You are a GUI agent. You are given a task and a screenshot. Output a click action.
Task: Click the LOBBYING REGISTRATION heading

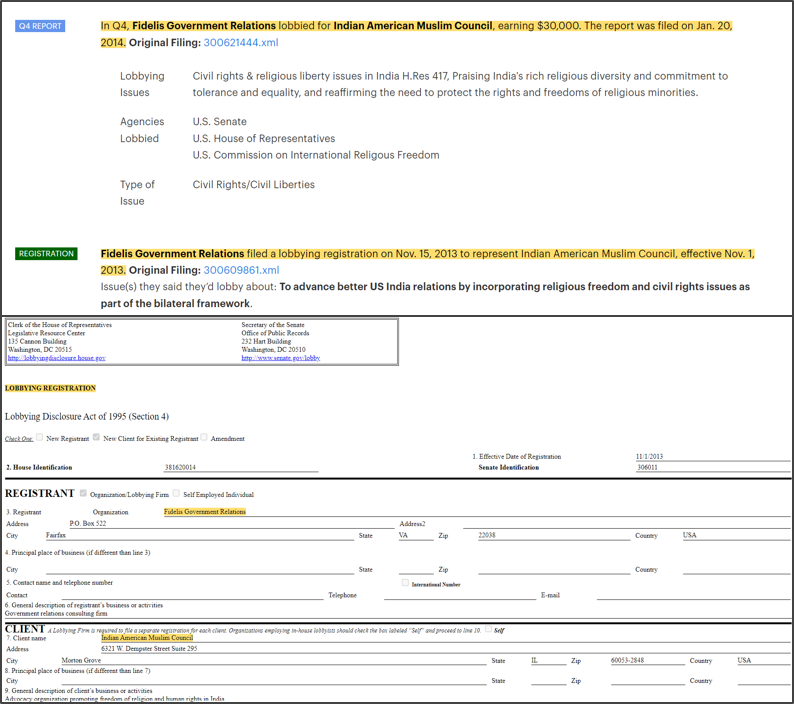click(50, 388)
